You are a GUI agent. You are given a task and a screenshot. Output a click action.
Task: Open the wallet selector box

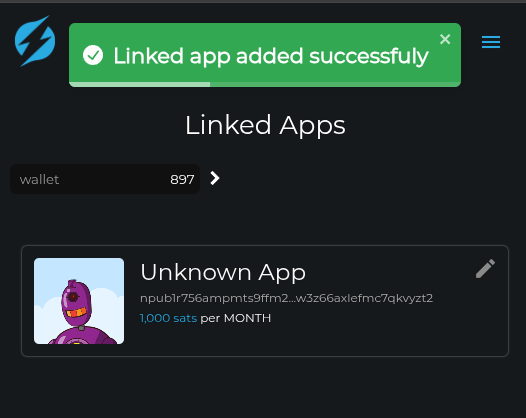pyautogui.click(x=105, y=179)
